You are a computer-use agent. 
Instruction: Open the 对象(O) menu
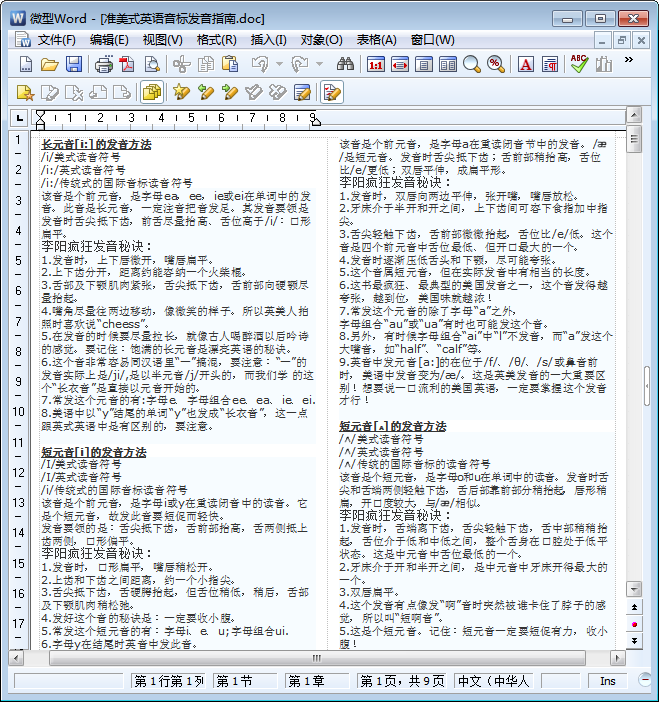[321, 40]
